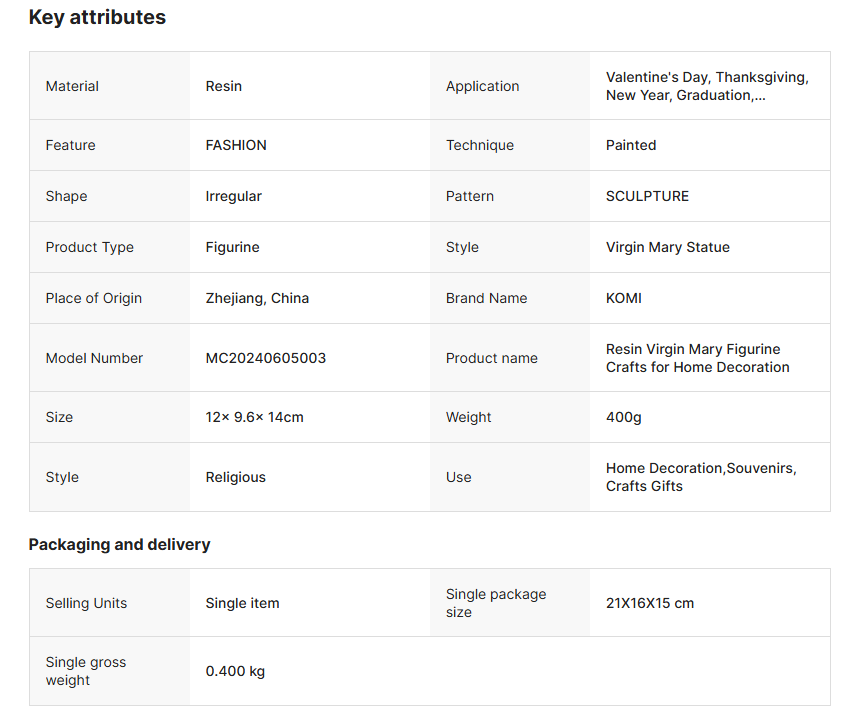Select the "Single item" selling units value

coord(243,603)
